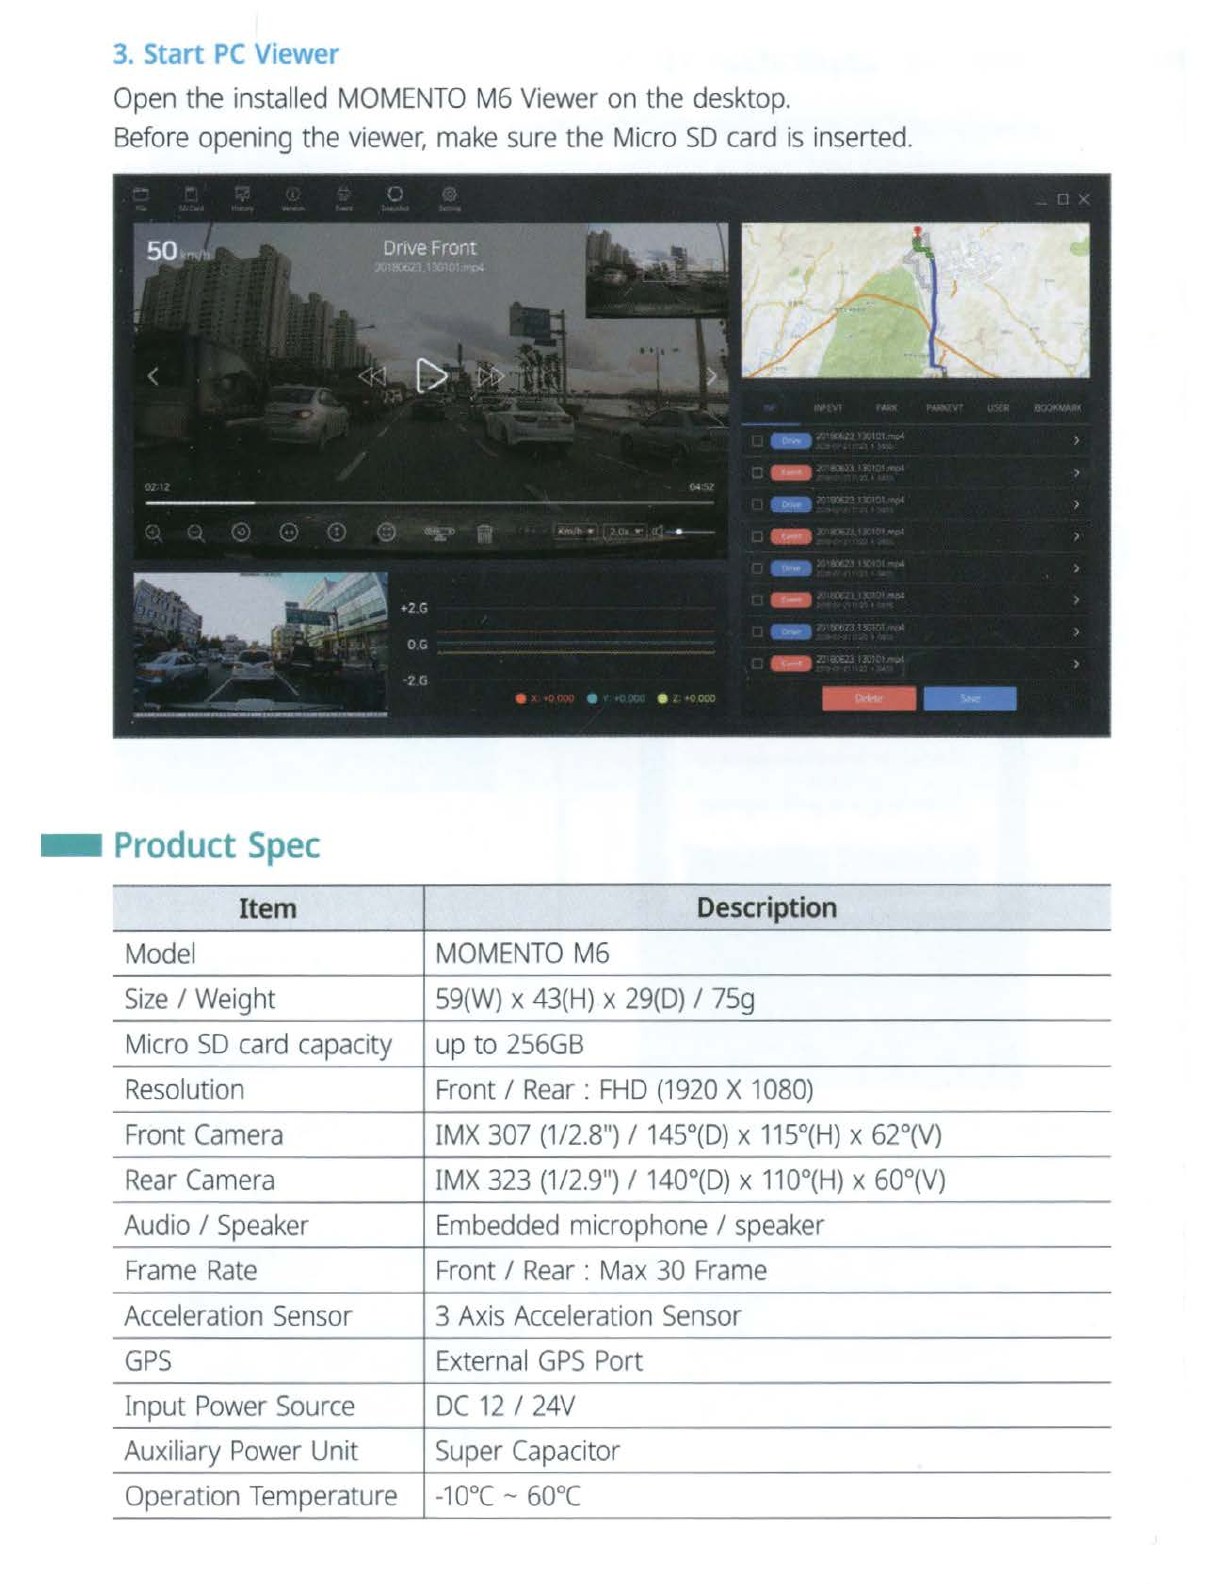Image resolution: width=1224 pixels, height=1584 pixels.
Task: Click the blue Drive tag on first row
Action: (x=791, y=441)
